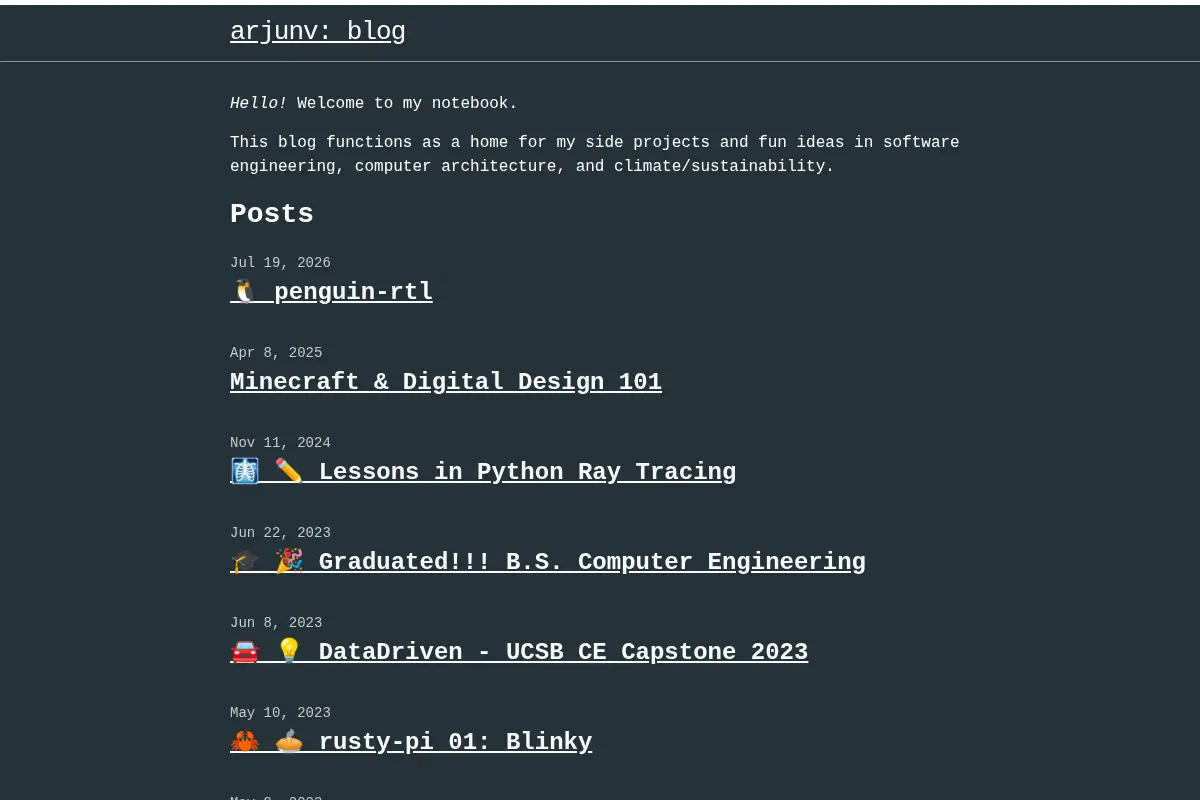Click the x-ray emoji icon
1200x800 pixels.
tap(245, 472)
